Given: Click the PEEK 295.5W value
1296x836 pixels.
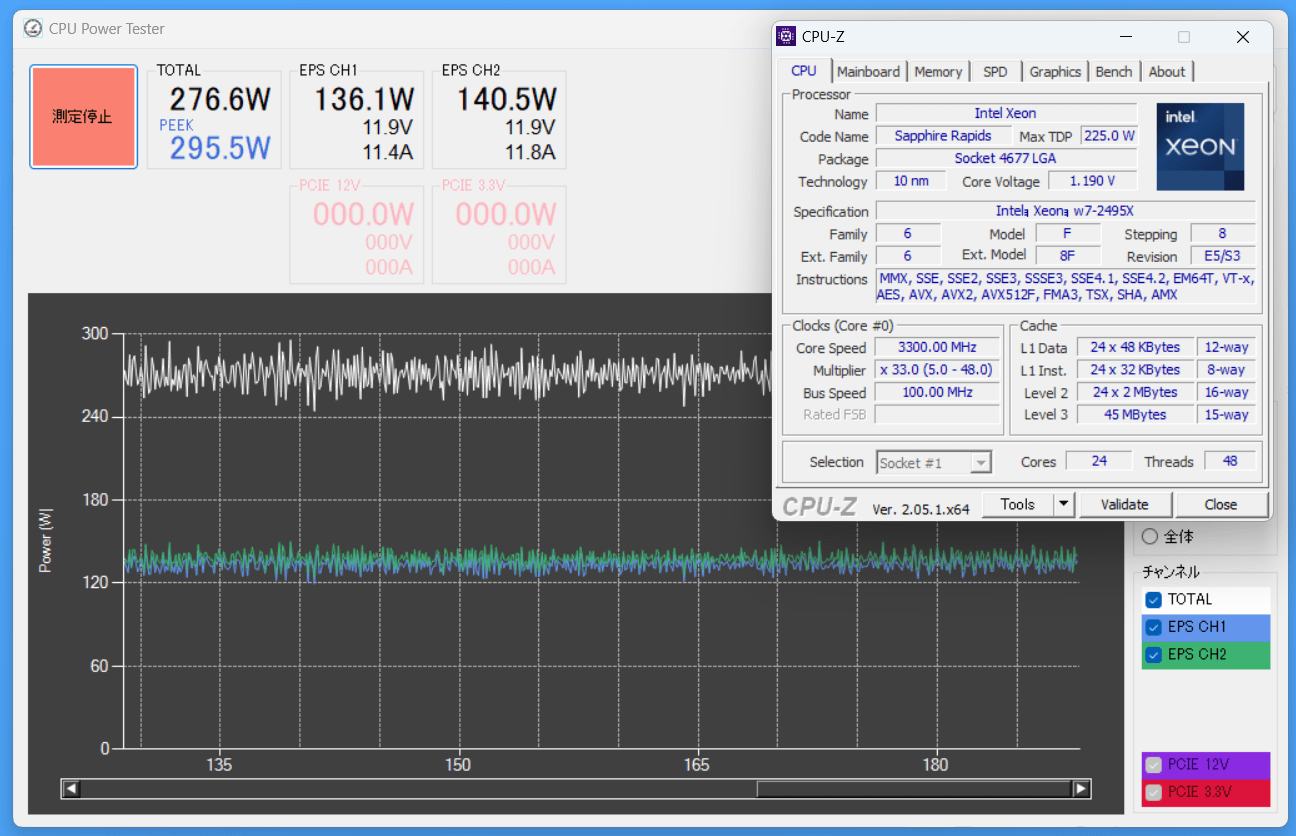Looking at the screenshot, I should click(219, 148).
